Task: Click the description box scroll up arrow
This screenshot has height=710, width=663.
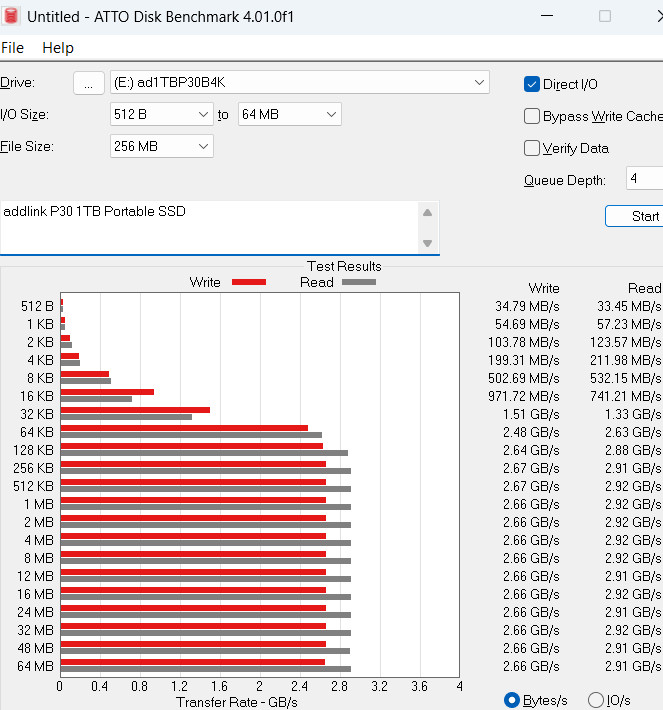Action: pyautogui.click(x=427, y=213)
